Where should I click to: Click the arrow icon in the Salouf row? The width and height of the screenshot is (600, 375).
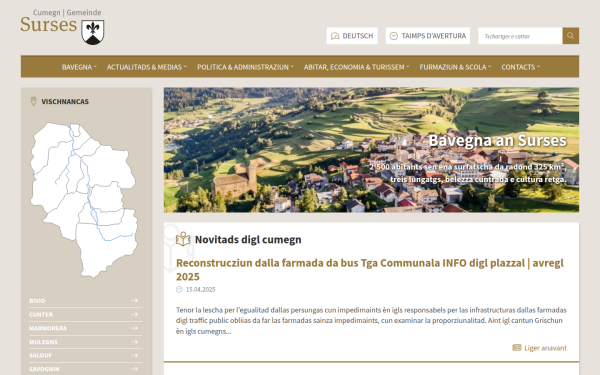[134, 355]
